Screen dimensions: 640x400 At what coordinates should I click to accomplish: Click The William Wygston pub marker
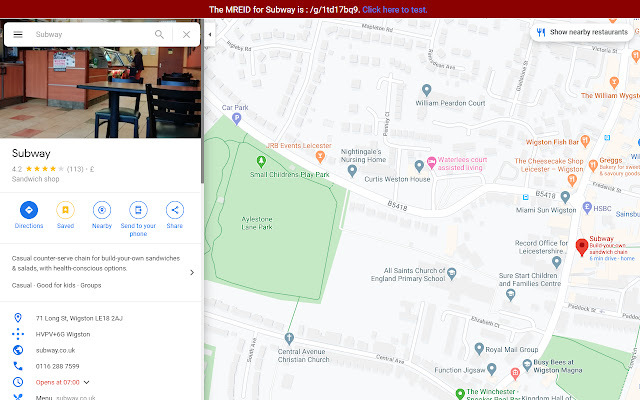pos(614,83)
